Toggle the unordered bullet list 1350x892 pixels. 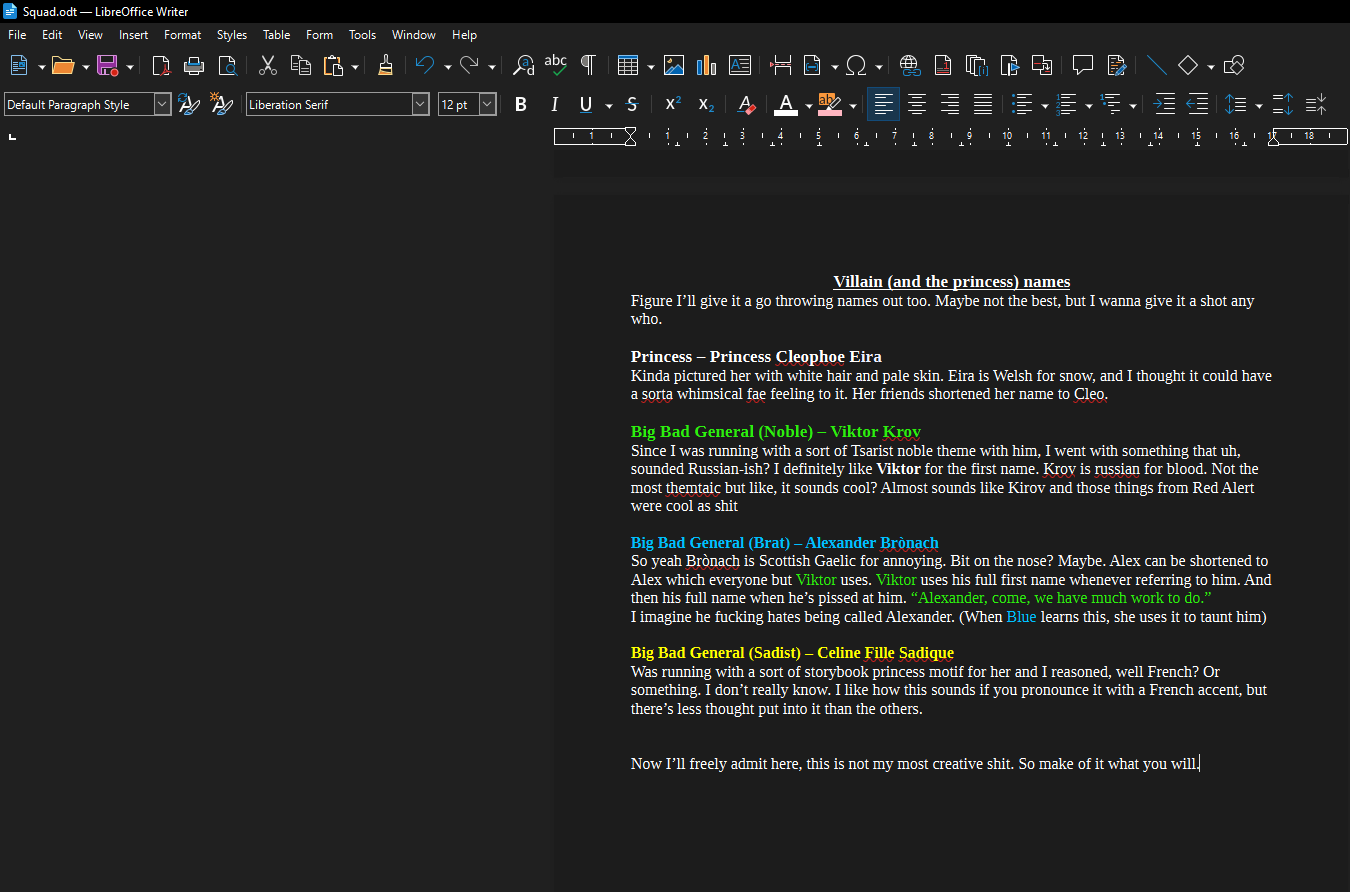[1022, 104]
